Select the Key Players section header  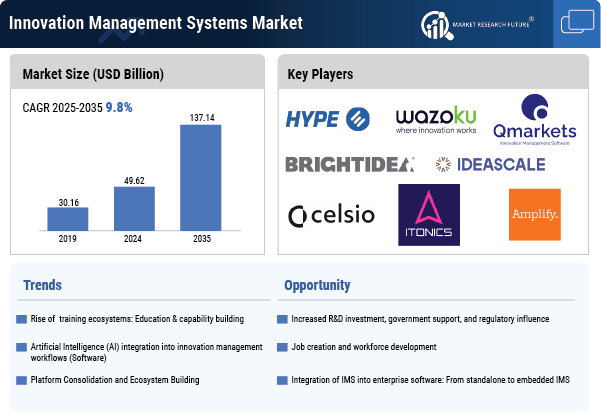pos(319,75)
